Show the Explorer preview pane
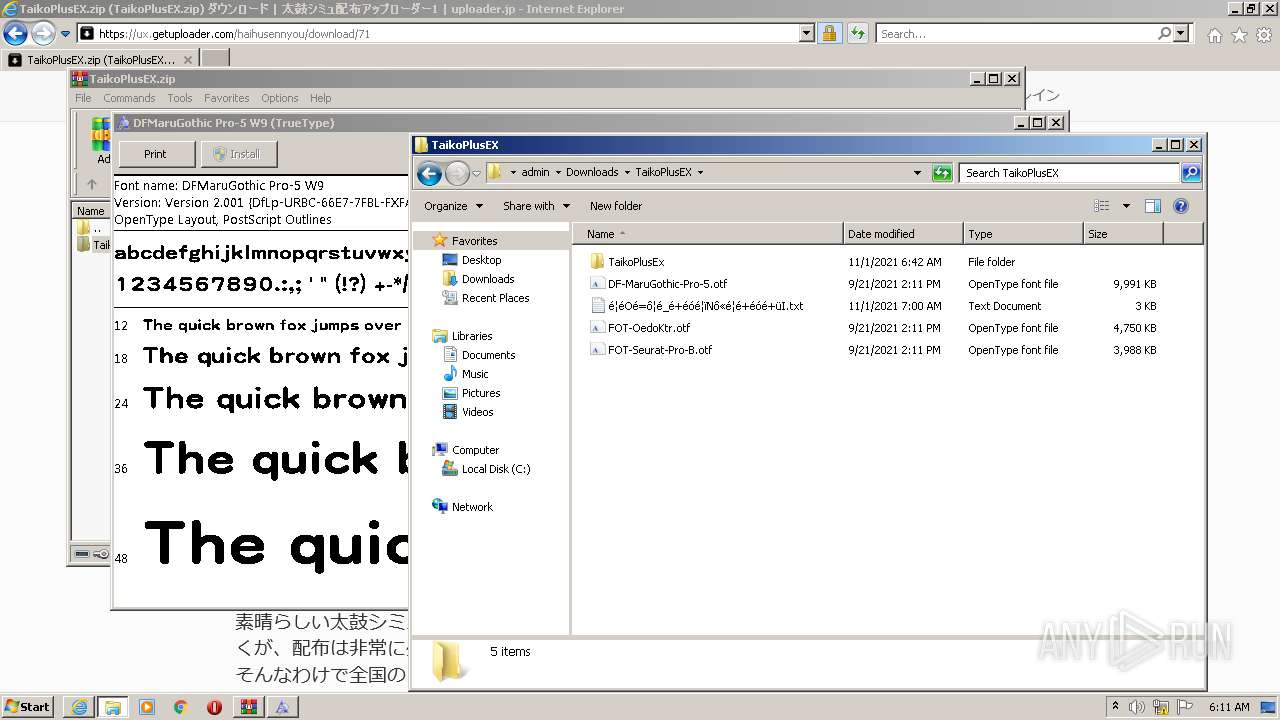This screenshot has height=720, width=1280. coord(1153,206)
